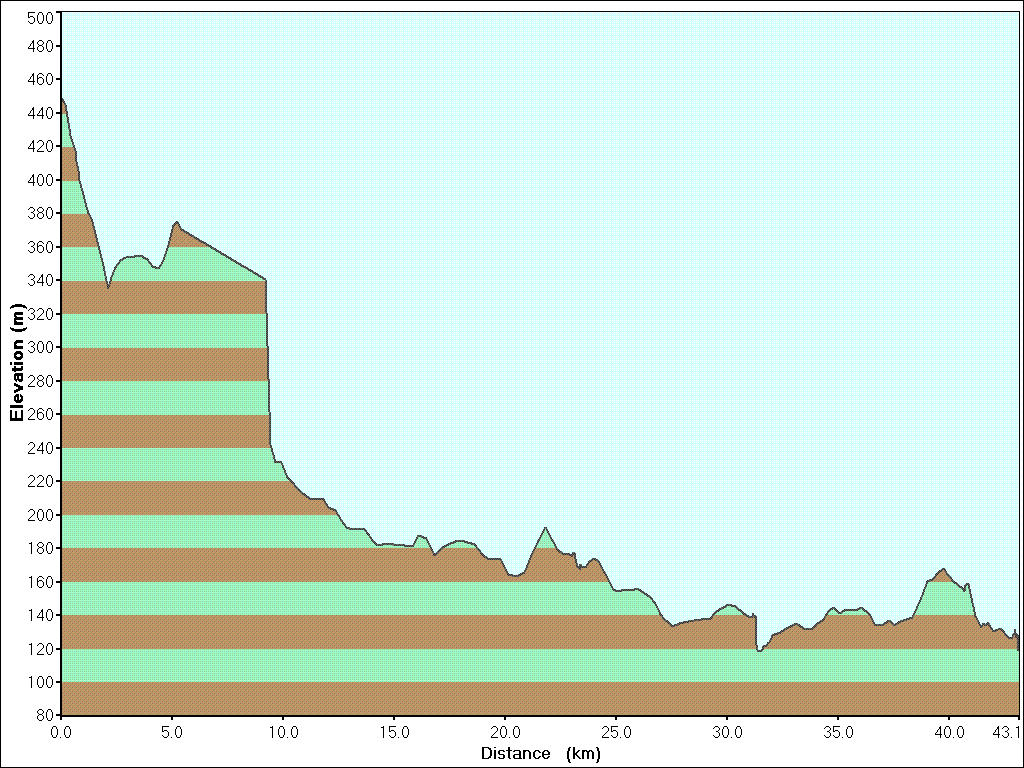Screen dimensions: 1024x768
Task: Click the "Distance (km)" horizontal axis title
Action: 540,753
